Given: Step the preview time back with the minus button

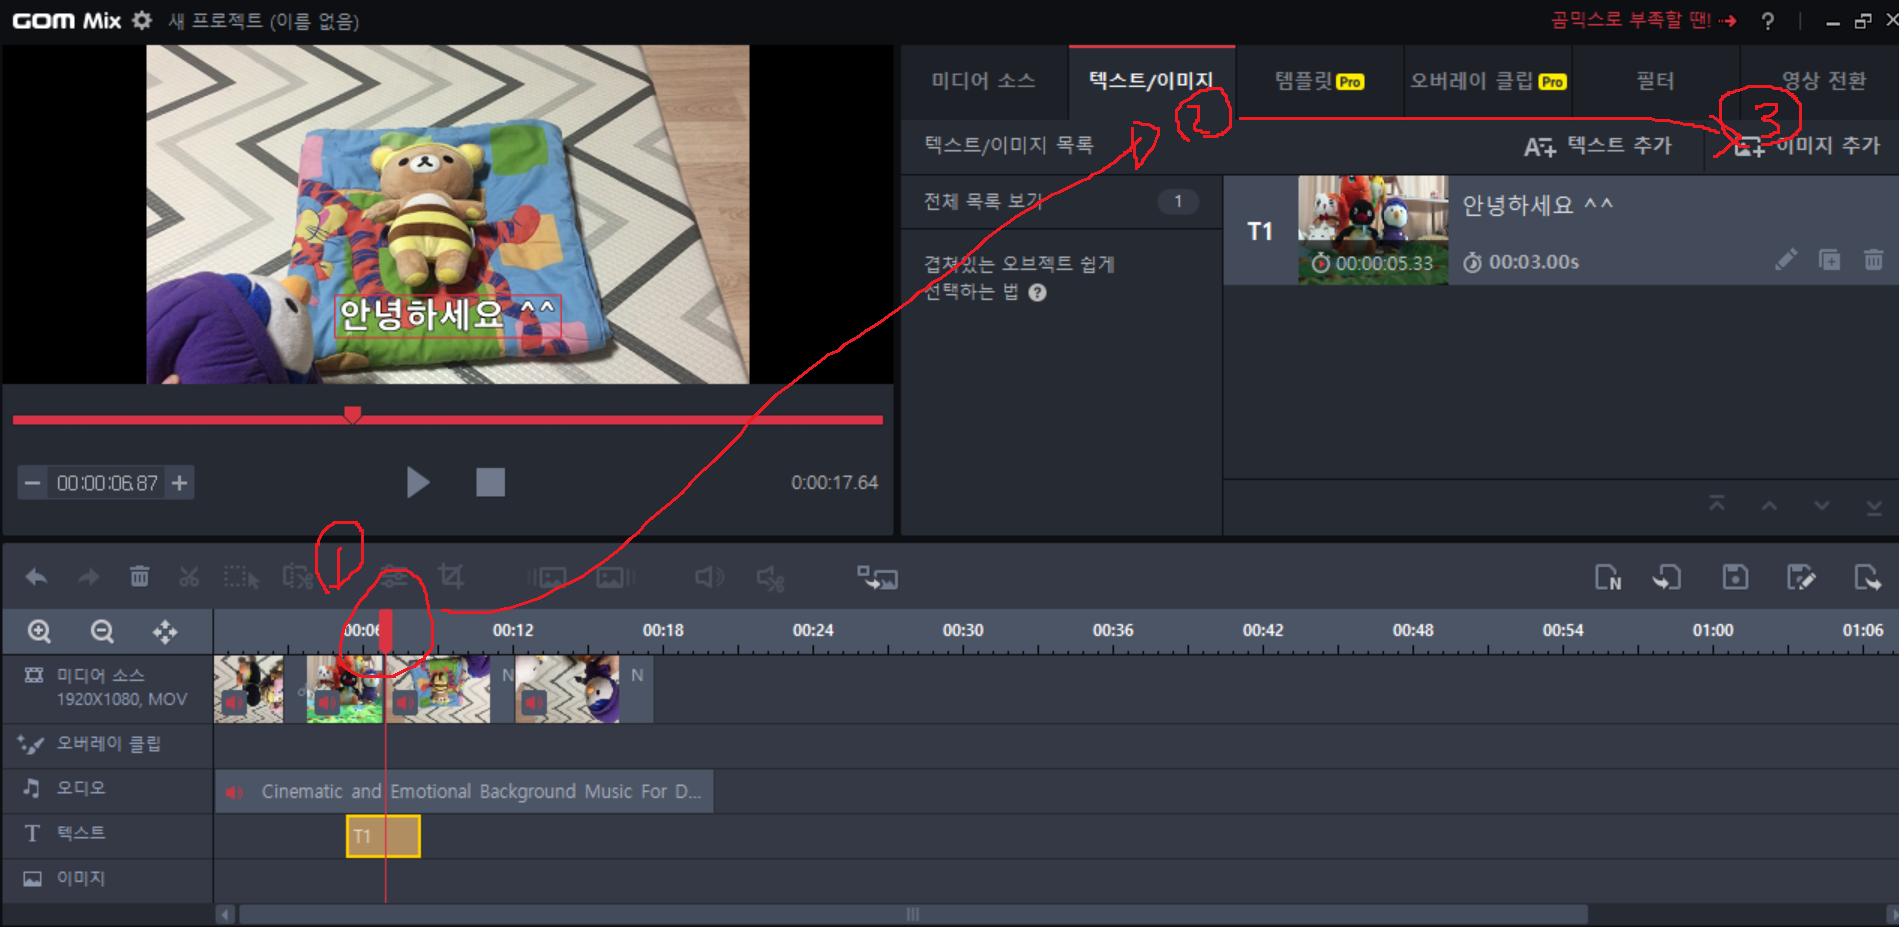Looking at the screenshot, I should 32,483.
